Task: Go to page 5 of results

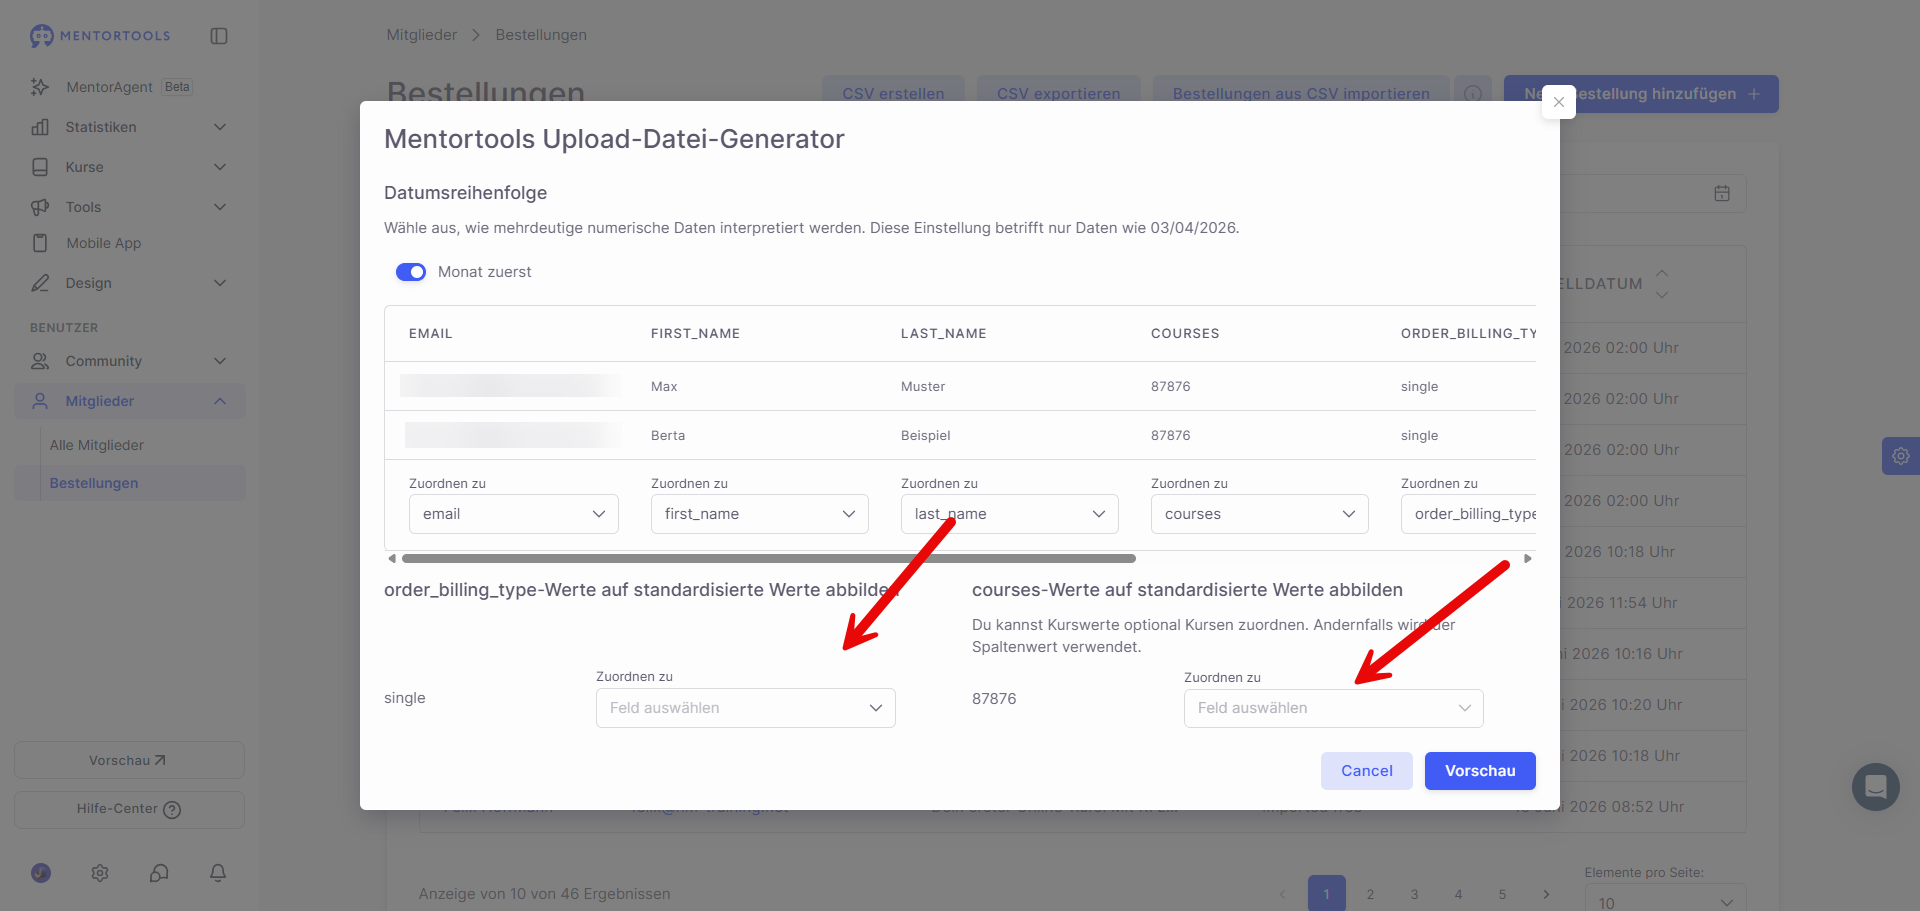Action: (1502, 894)
